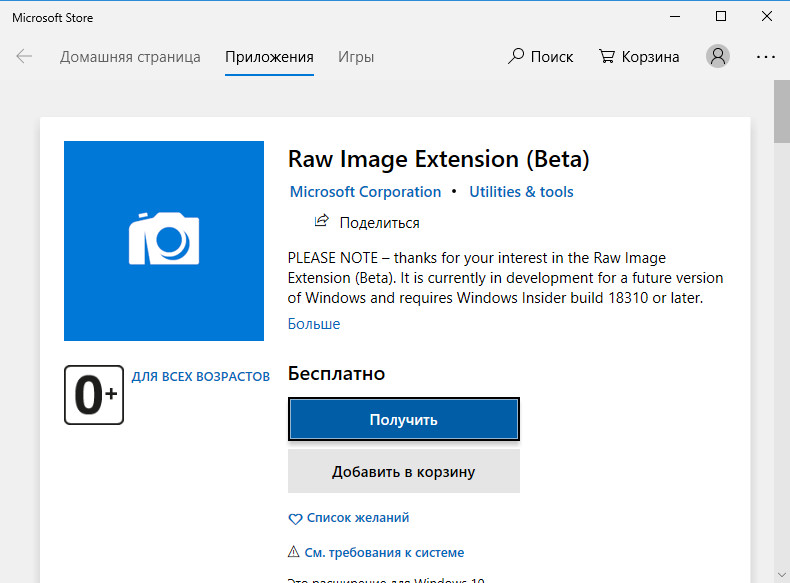
Task: Click the Добавить в корзину button
Action: (404, 472)
